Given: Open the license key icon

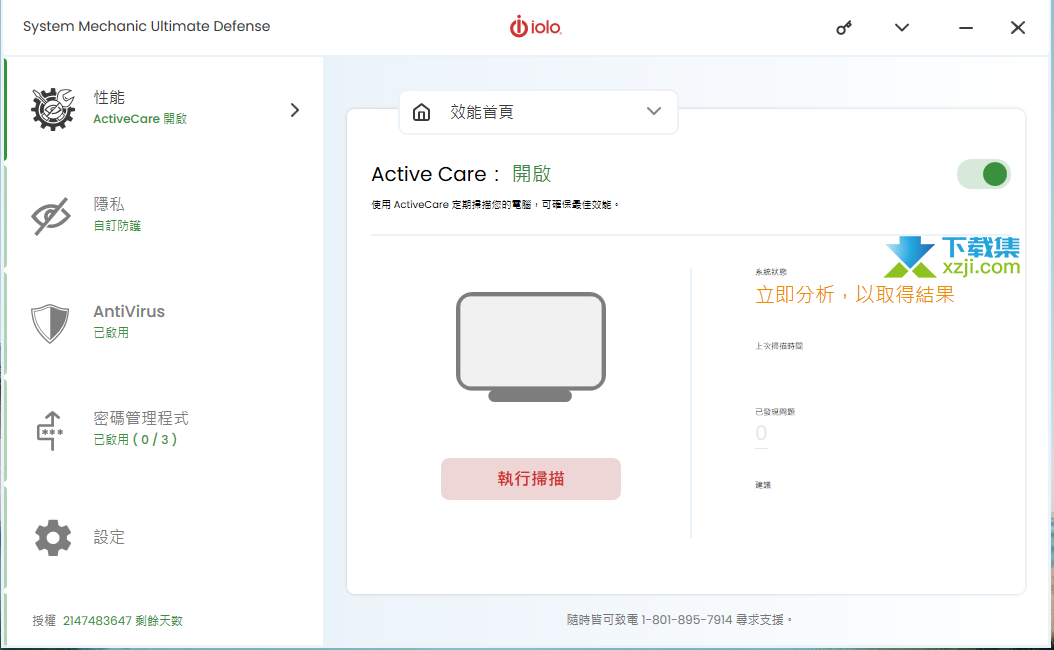Looking at the screenshot, I should pyautogui.click(x=844, y=28).
